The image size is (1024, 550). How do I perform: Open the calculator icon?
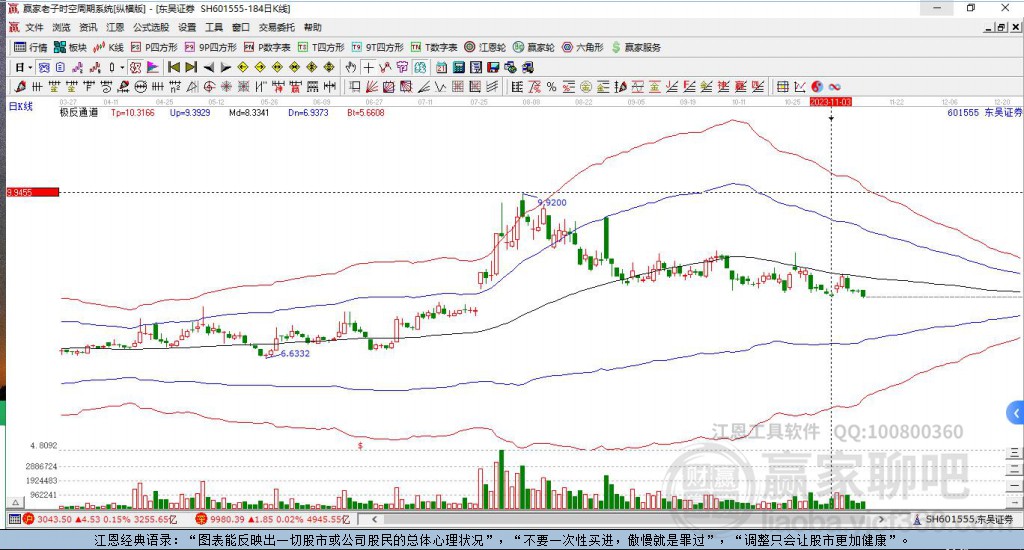(x=458, y=67)
